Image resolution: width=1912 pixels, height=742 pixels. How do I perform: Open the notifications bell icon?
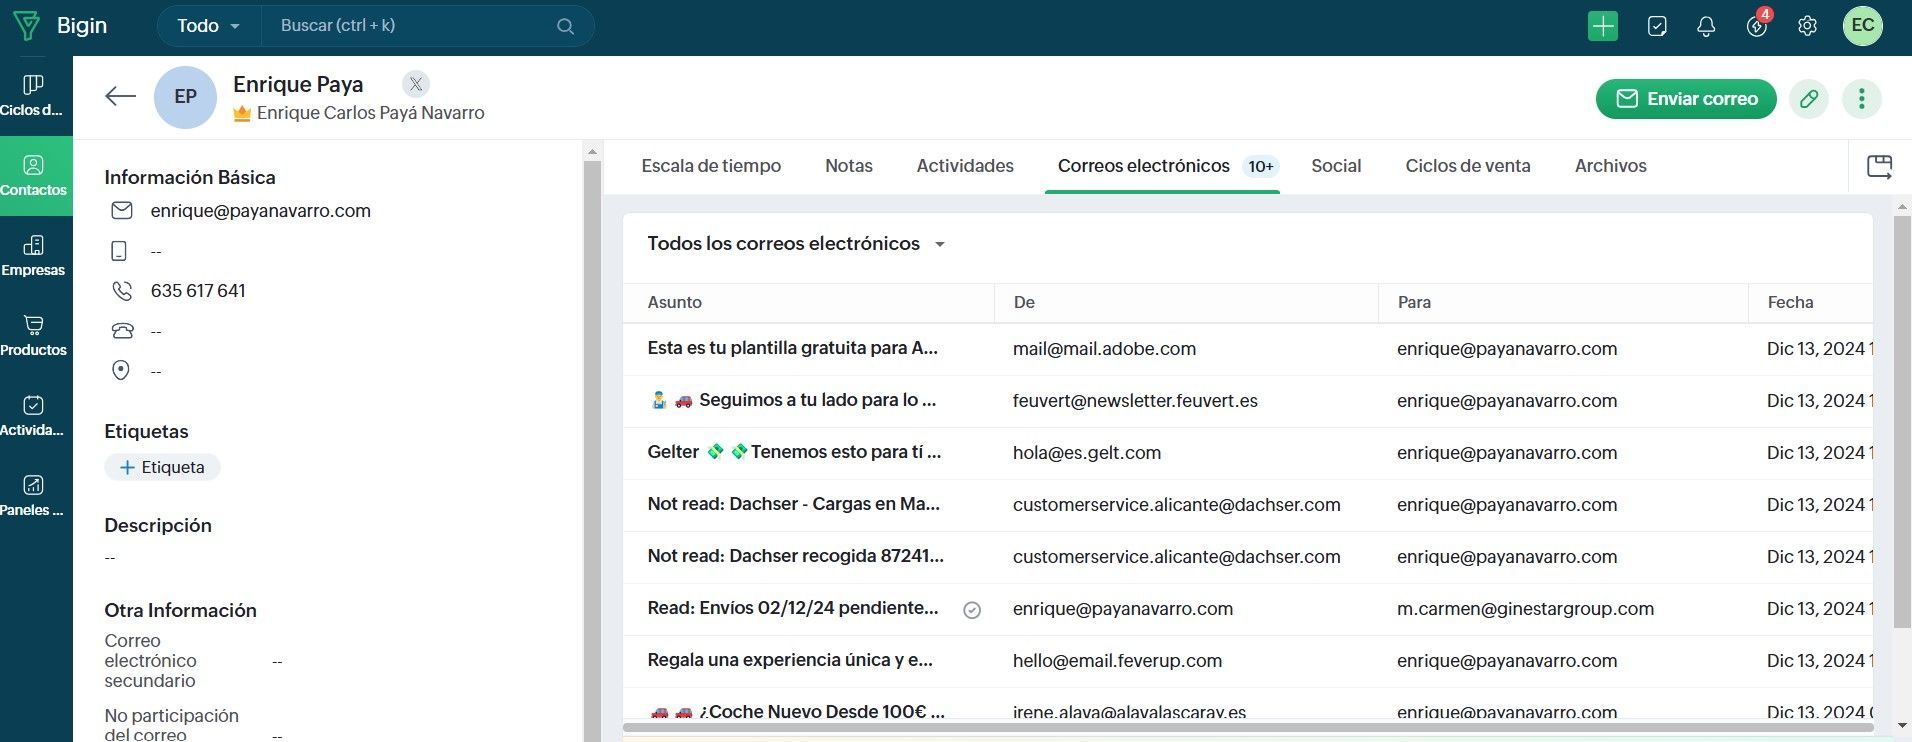pyautogui.click(x=1706, y=26)
